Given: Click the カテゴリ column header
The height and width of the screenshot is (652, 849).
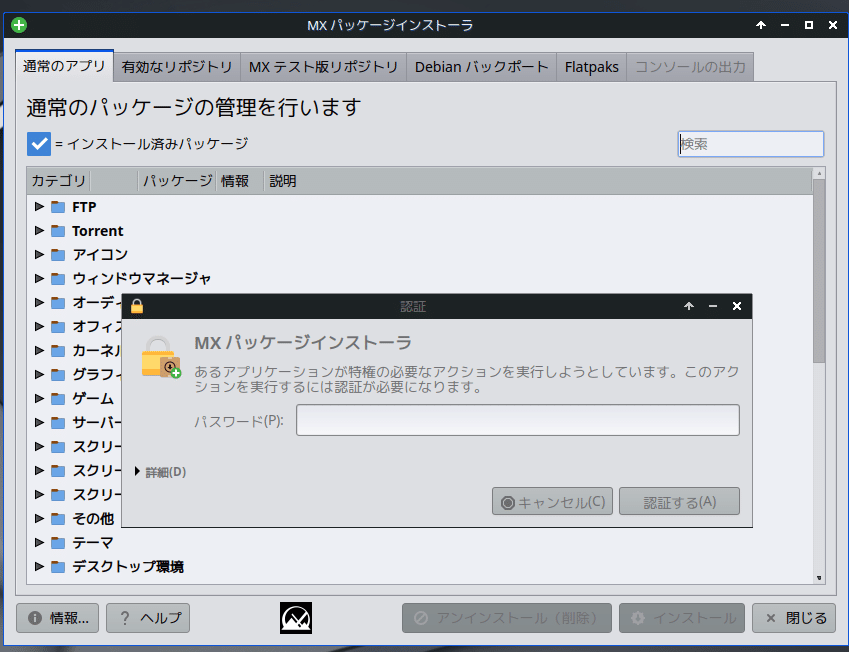Looking at the screenshot, I should point(58,181).
